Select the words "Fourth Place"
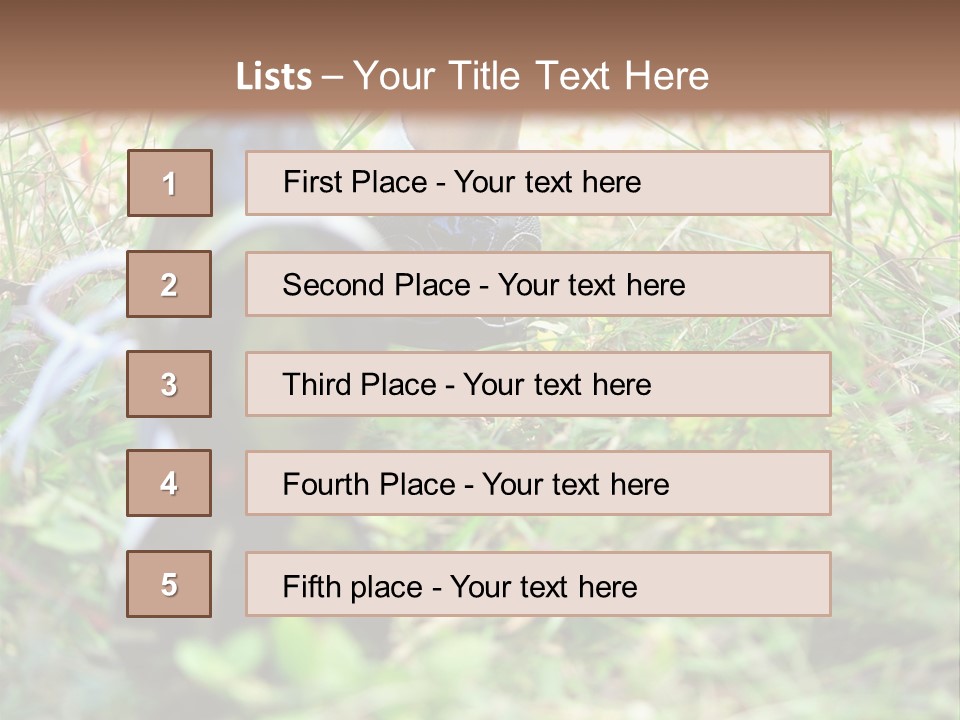This screenshot has height=720, width=960. coord(367,485)
